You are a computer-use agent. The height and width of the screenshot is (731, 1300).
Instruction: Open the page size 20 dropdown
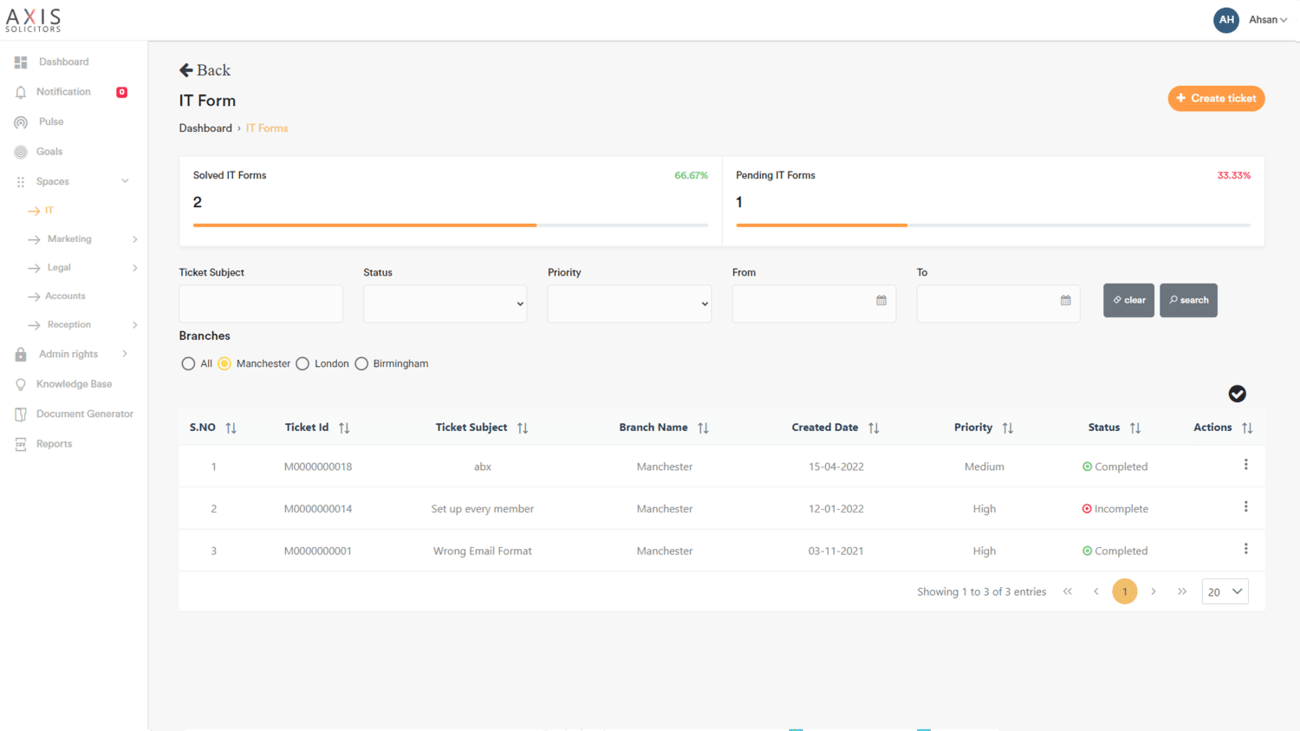tap(1225, 592)
